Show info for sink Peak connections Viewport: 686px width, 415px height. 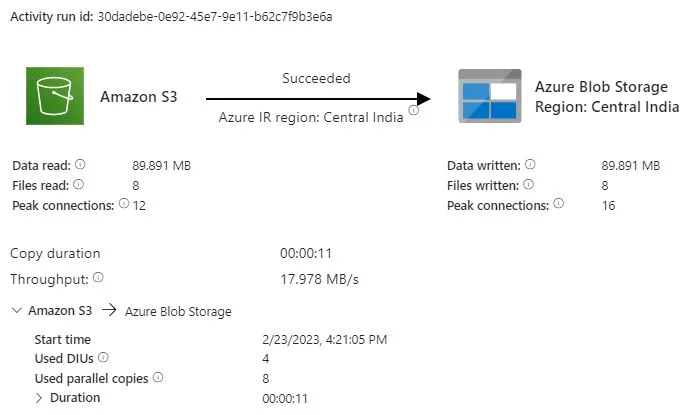[x=558, y=203]
